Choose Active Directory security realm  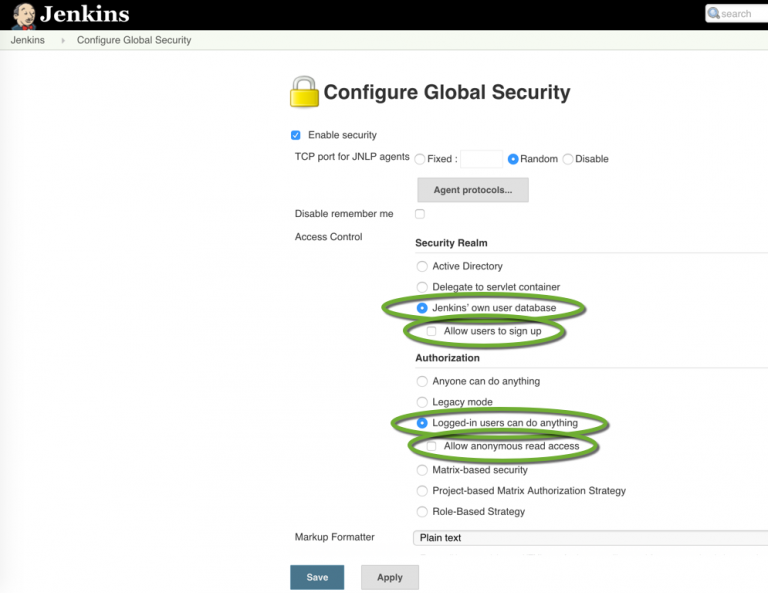[422, 266]
